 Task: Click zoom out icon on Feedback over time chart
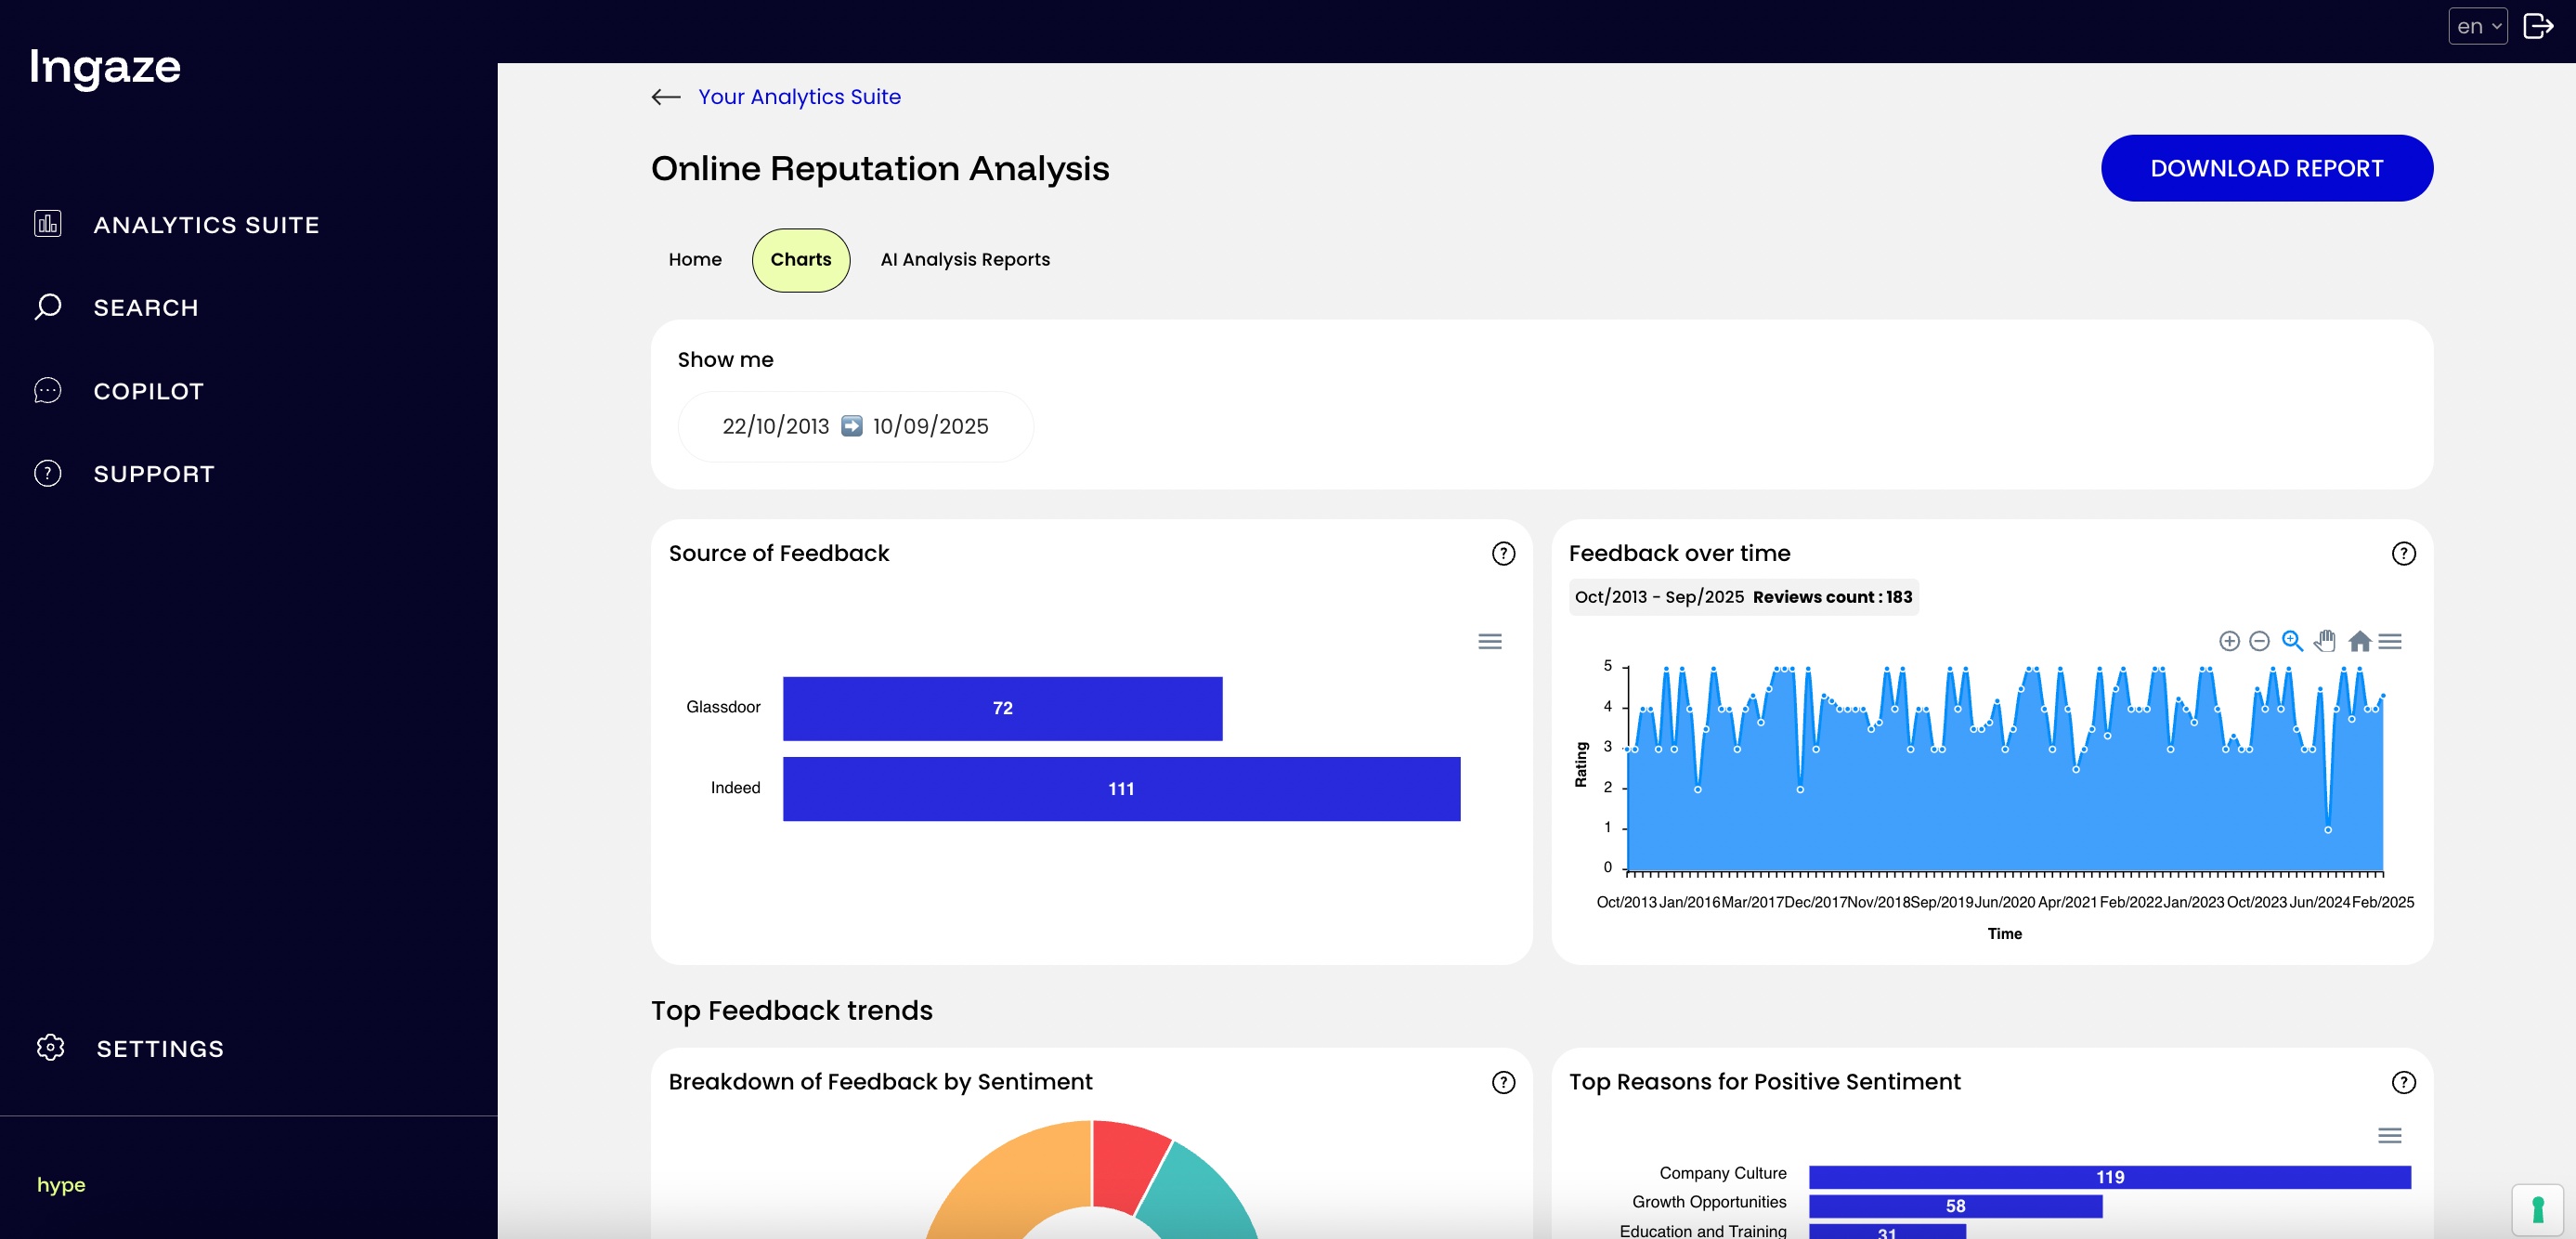(2258, 641)
